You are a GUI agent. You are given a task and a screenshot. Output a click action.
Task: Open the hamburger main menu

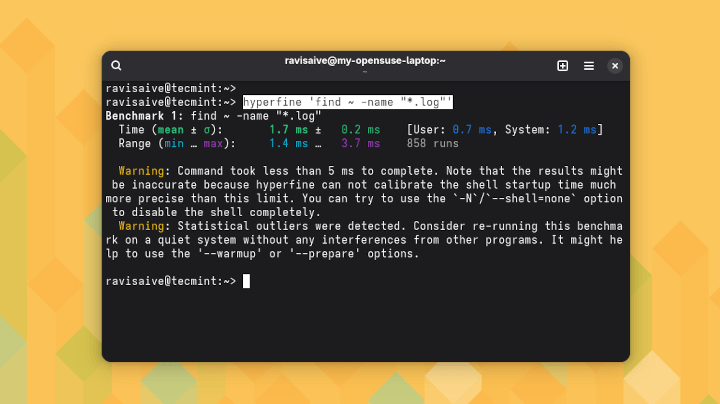pos(589,66)
